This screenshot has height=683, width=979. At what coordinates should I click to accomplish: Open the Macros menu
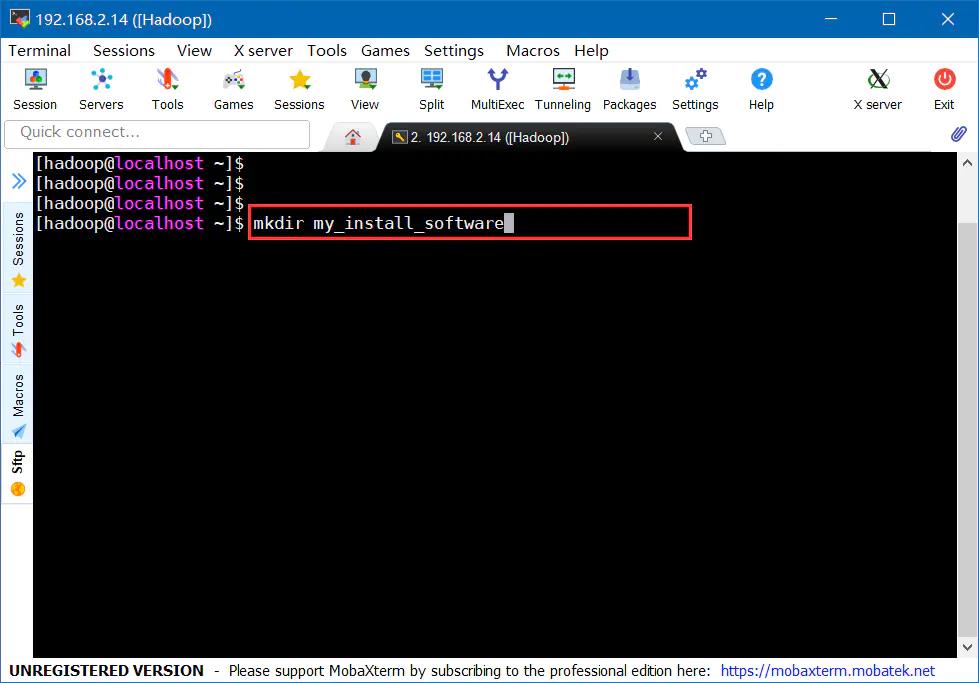click(532, 50)
